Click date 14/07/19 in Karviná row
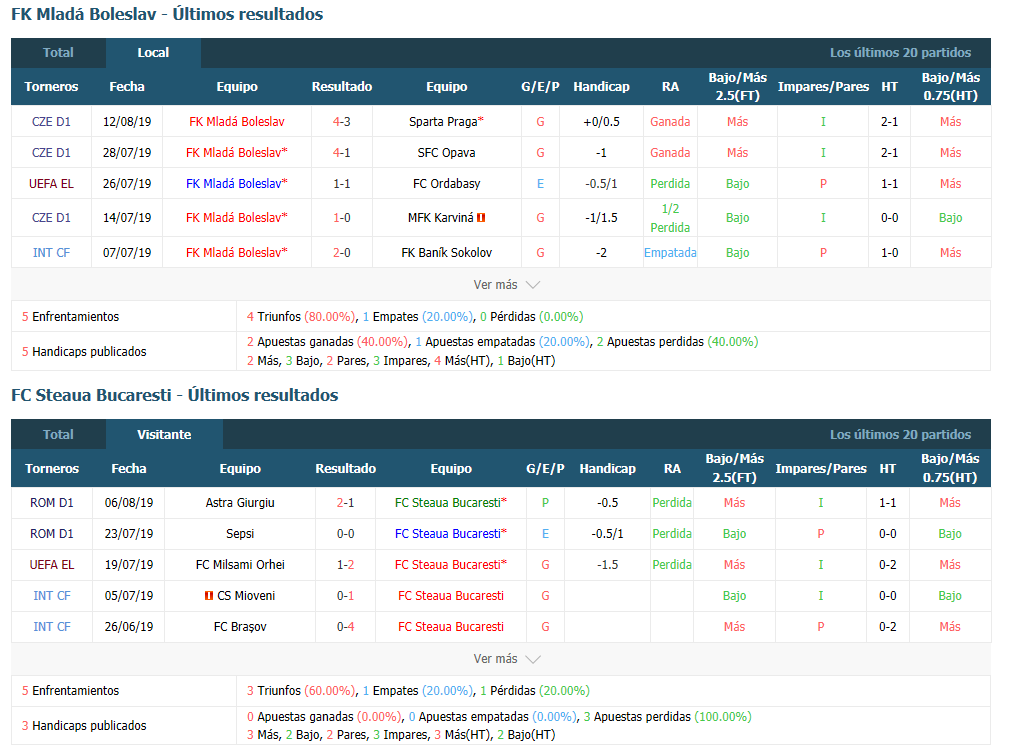This screenshot has width=1011, height=749. pyautogui.click(x=127, y=218)
